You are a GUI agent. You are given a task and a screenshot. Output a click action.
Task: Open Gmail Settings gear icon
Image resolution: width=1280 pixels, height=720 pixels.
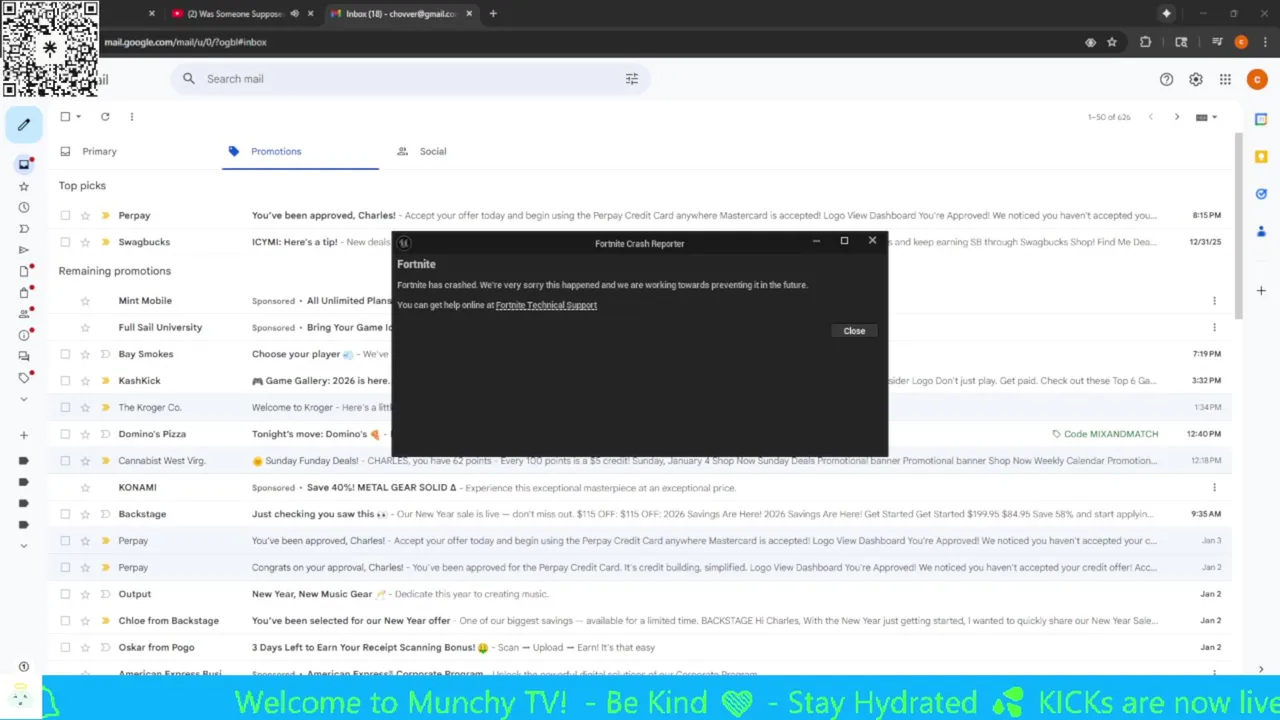(1196, 79)
